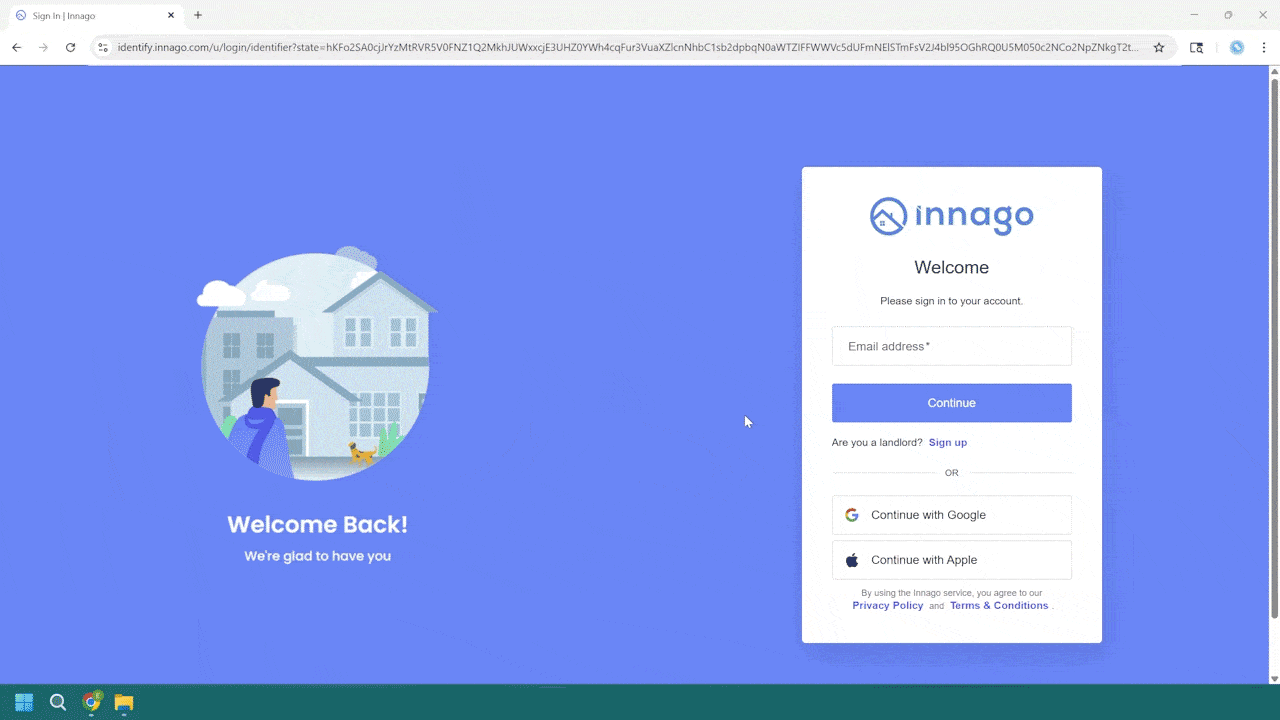The image size is (1280, 720).
Task: Go back to previous page
Action: [x=16, y=47]
